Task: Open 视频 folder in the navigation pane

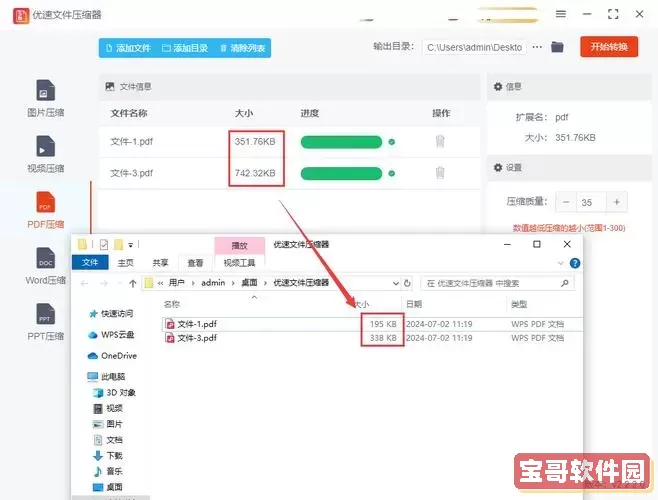Action: 108,408
